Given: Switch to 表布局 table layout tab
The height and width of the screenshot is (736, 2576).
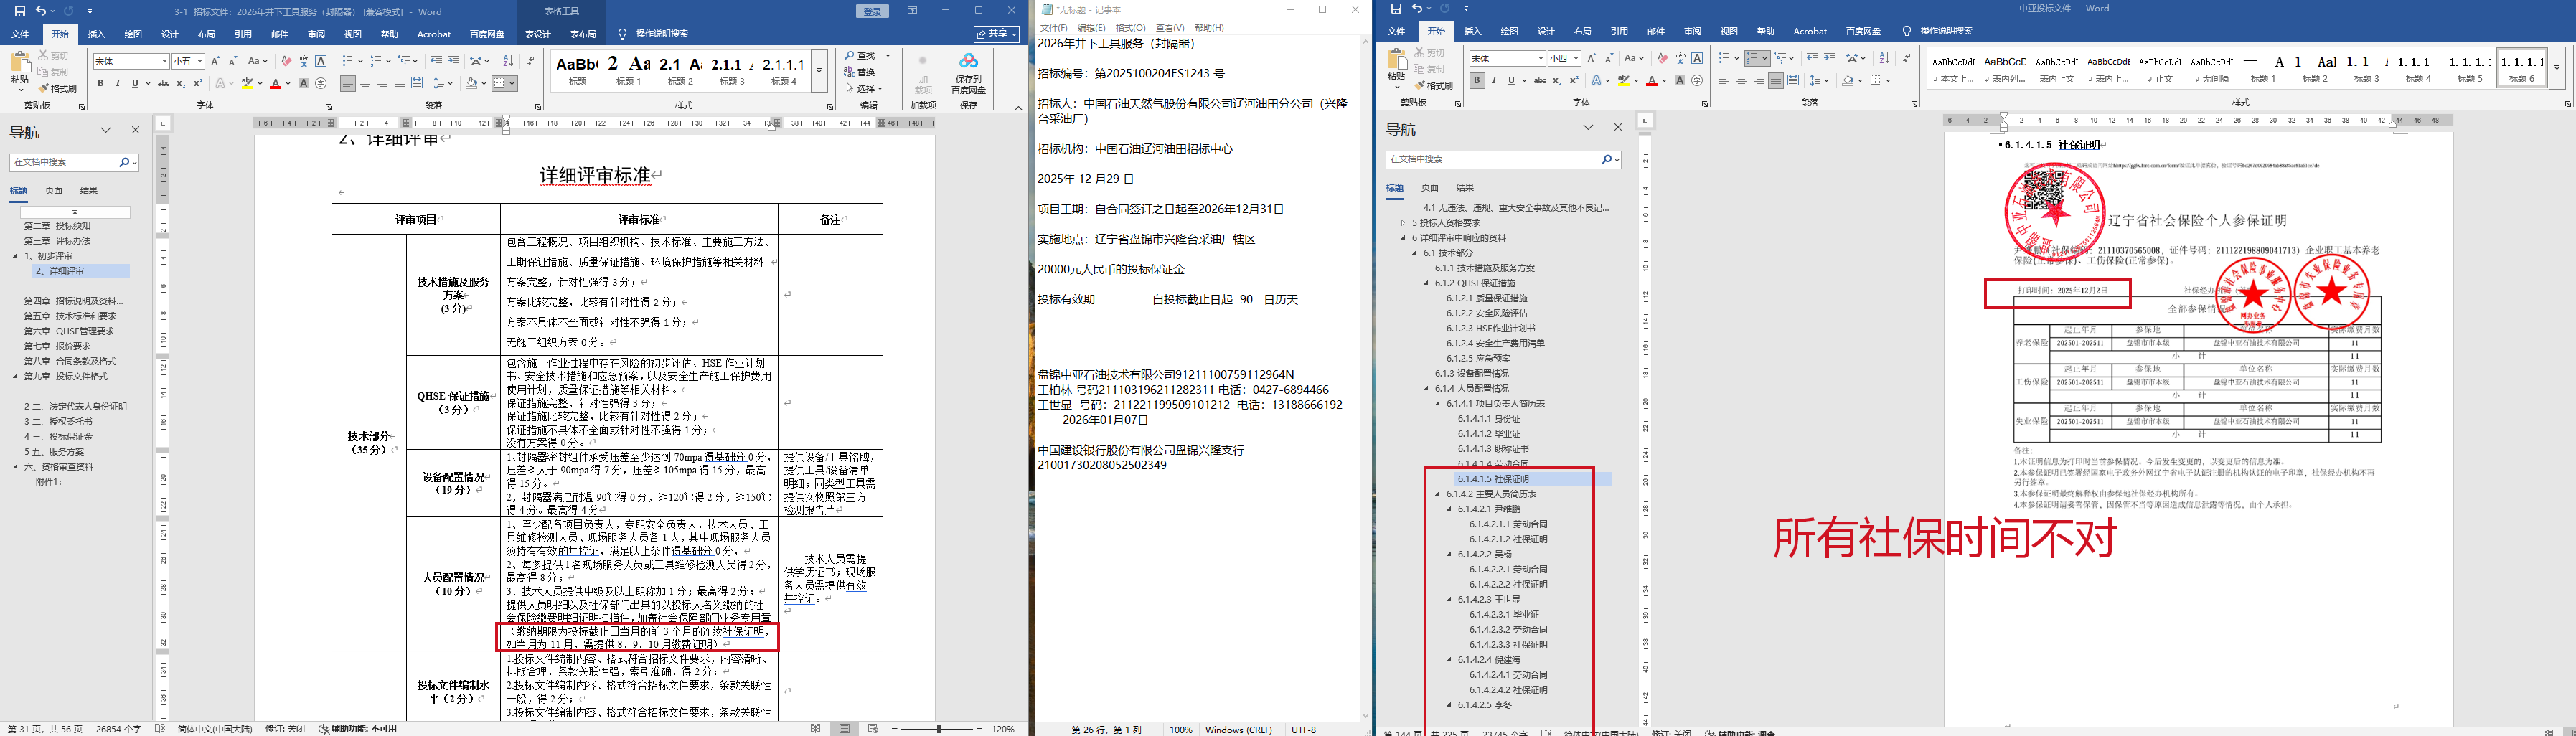Looking at the screenshot, I should click(x=583, y=34).
